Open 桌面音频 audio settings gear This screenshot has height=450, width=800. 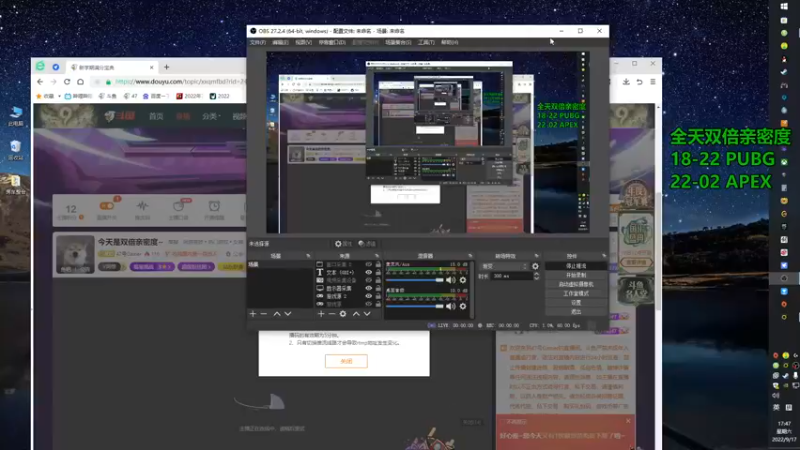[x=463, y=306]
